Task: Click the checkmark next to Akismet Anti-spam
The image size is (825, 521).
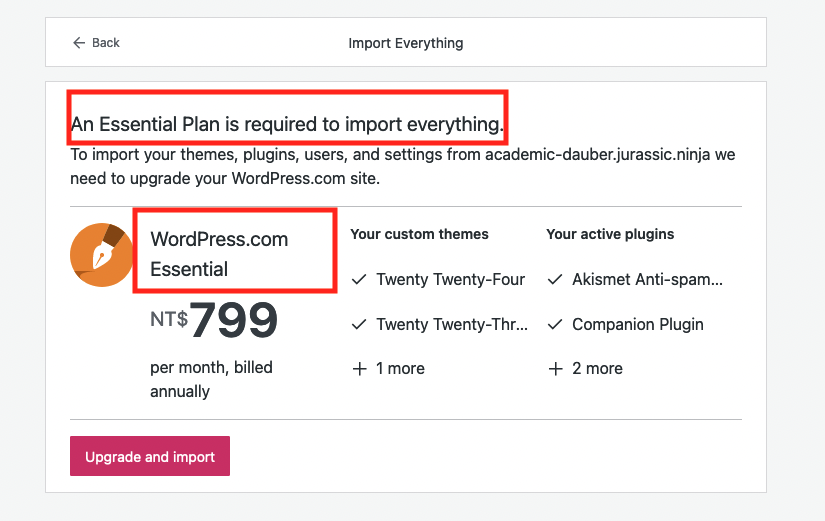Action: click(555, 280)
